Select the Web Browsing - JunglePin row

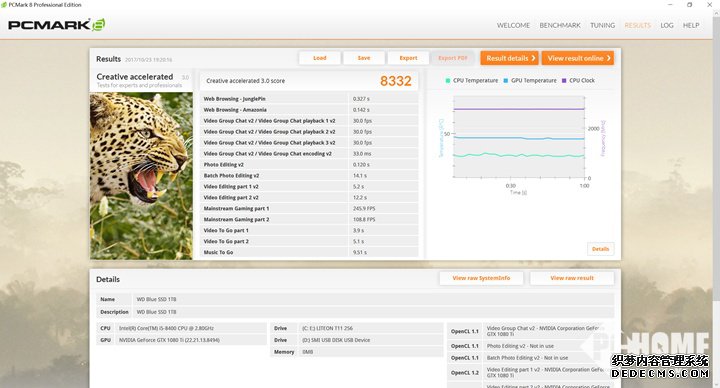pos(309,99)
